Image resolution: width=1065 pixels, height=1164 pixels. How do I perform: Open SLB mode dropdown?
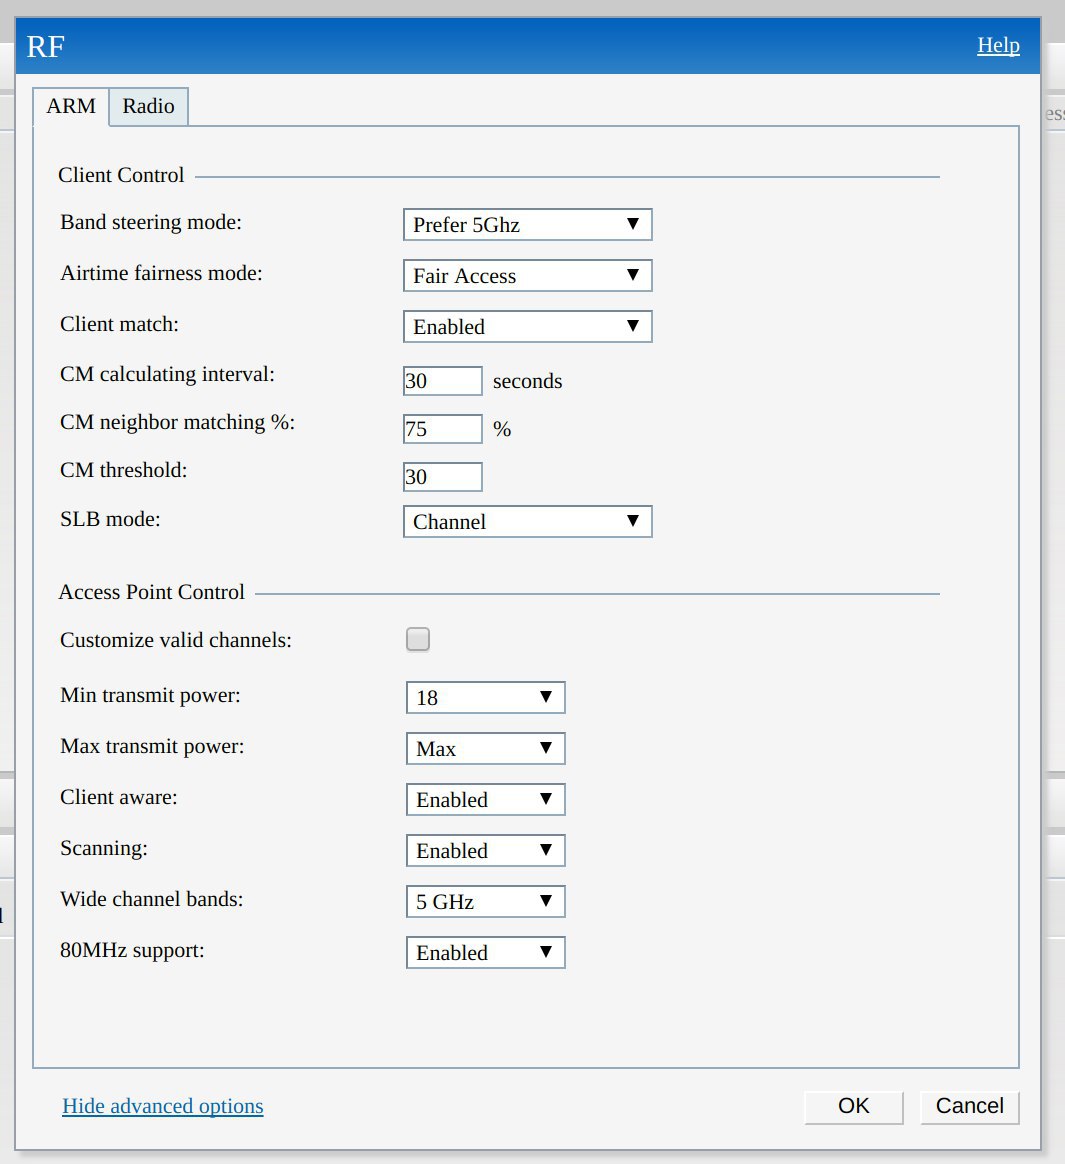[x=528, y=522]
